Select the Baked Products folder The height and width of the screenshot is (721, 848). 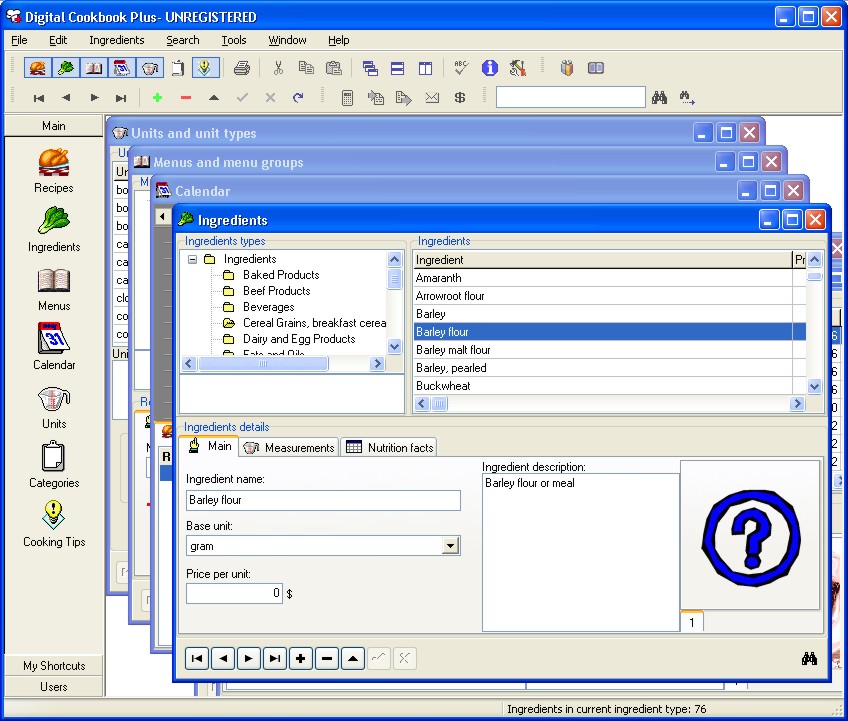pos(281,275)
